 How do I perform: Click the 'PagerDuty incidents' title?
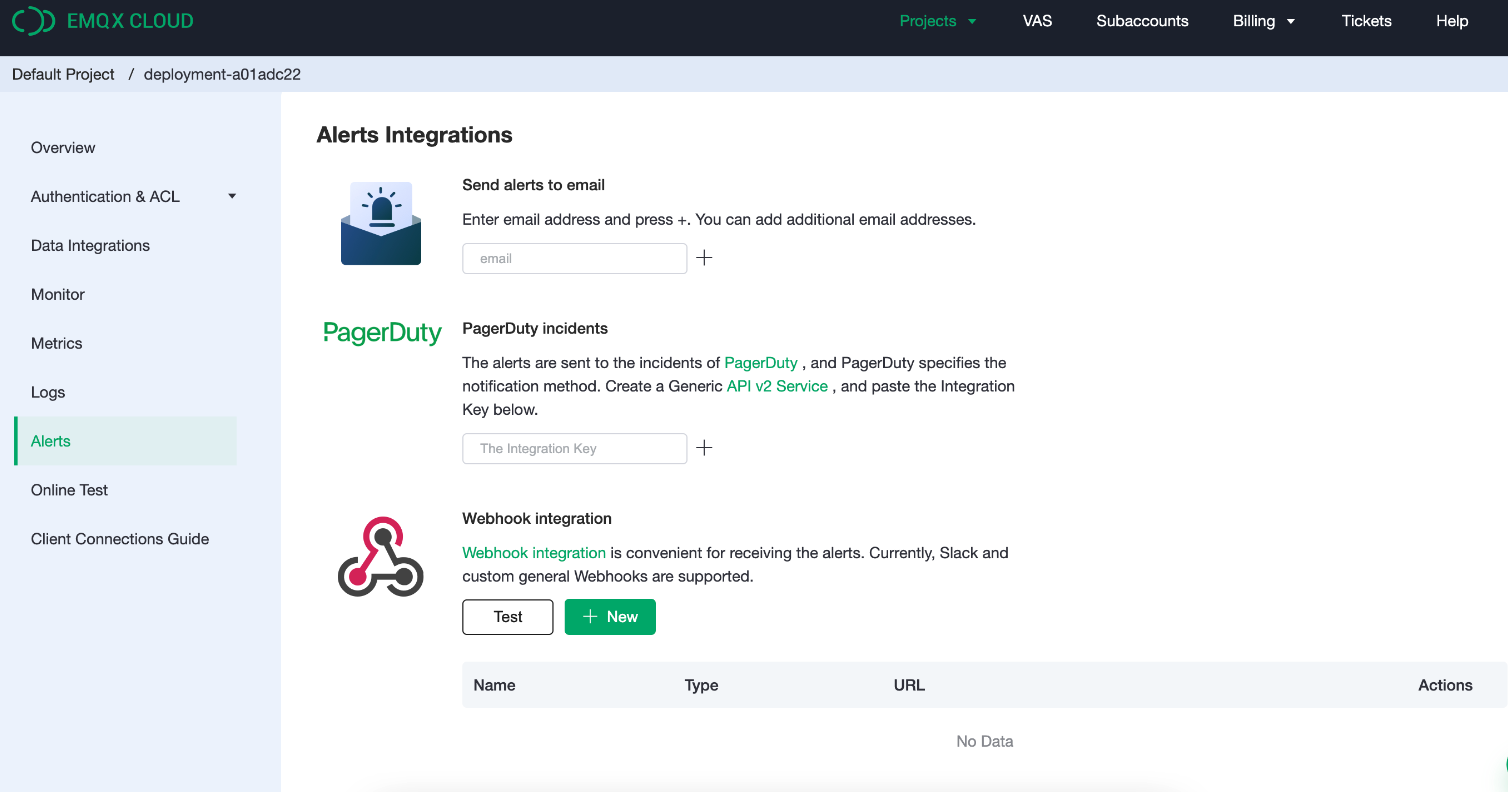(x=535, y=328)
